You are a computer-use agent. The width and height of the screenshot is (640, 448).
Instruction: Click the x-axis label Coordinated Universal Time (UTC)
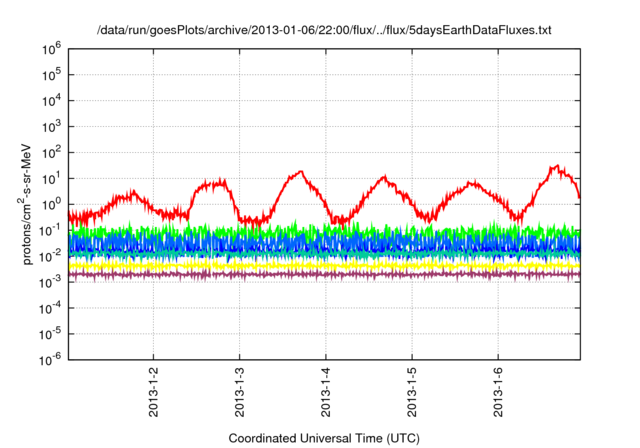tap(324, 438)
